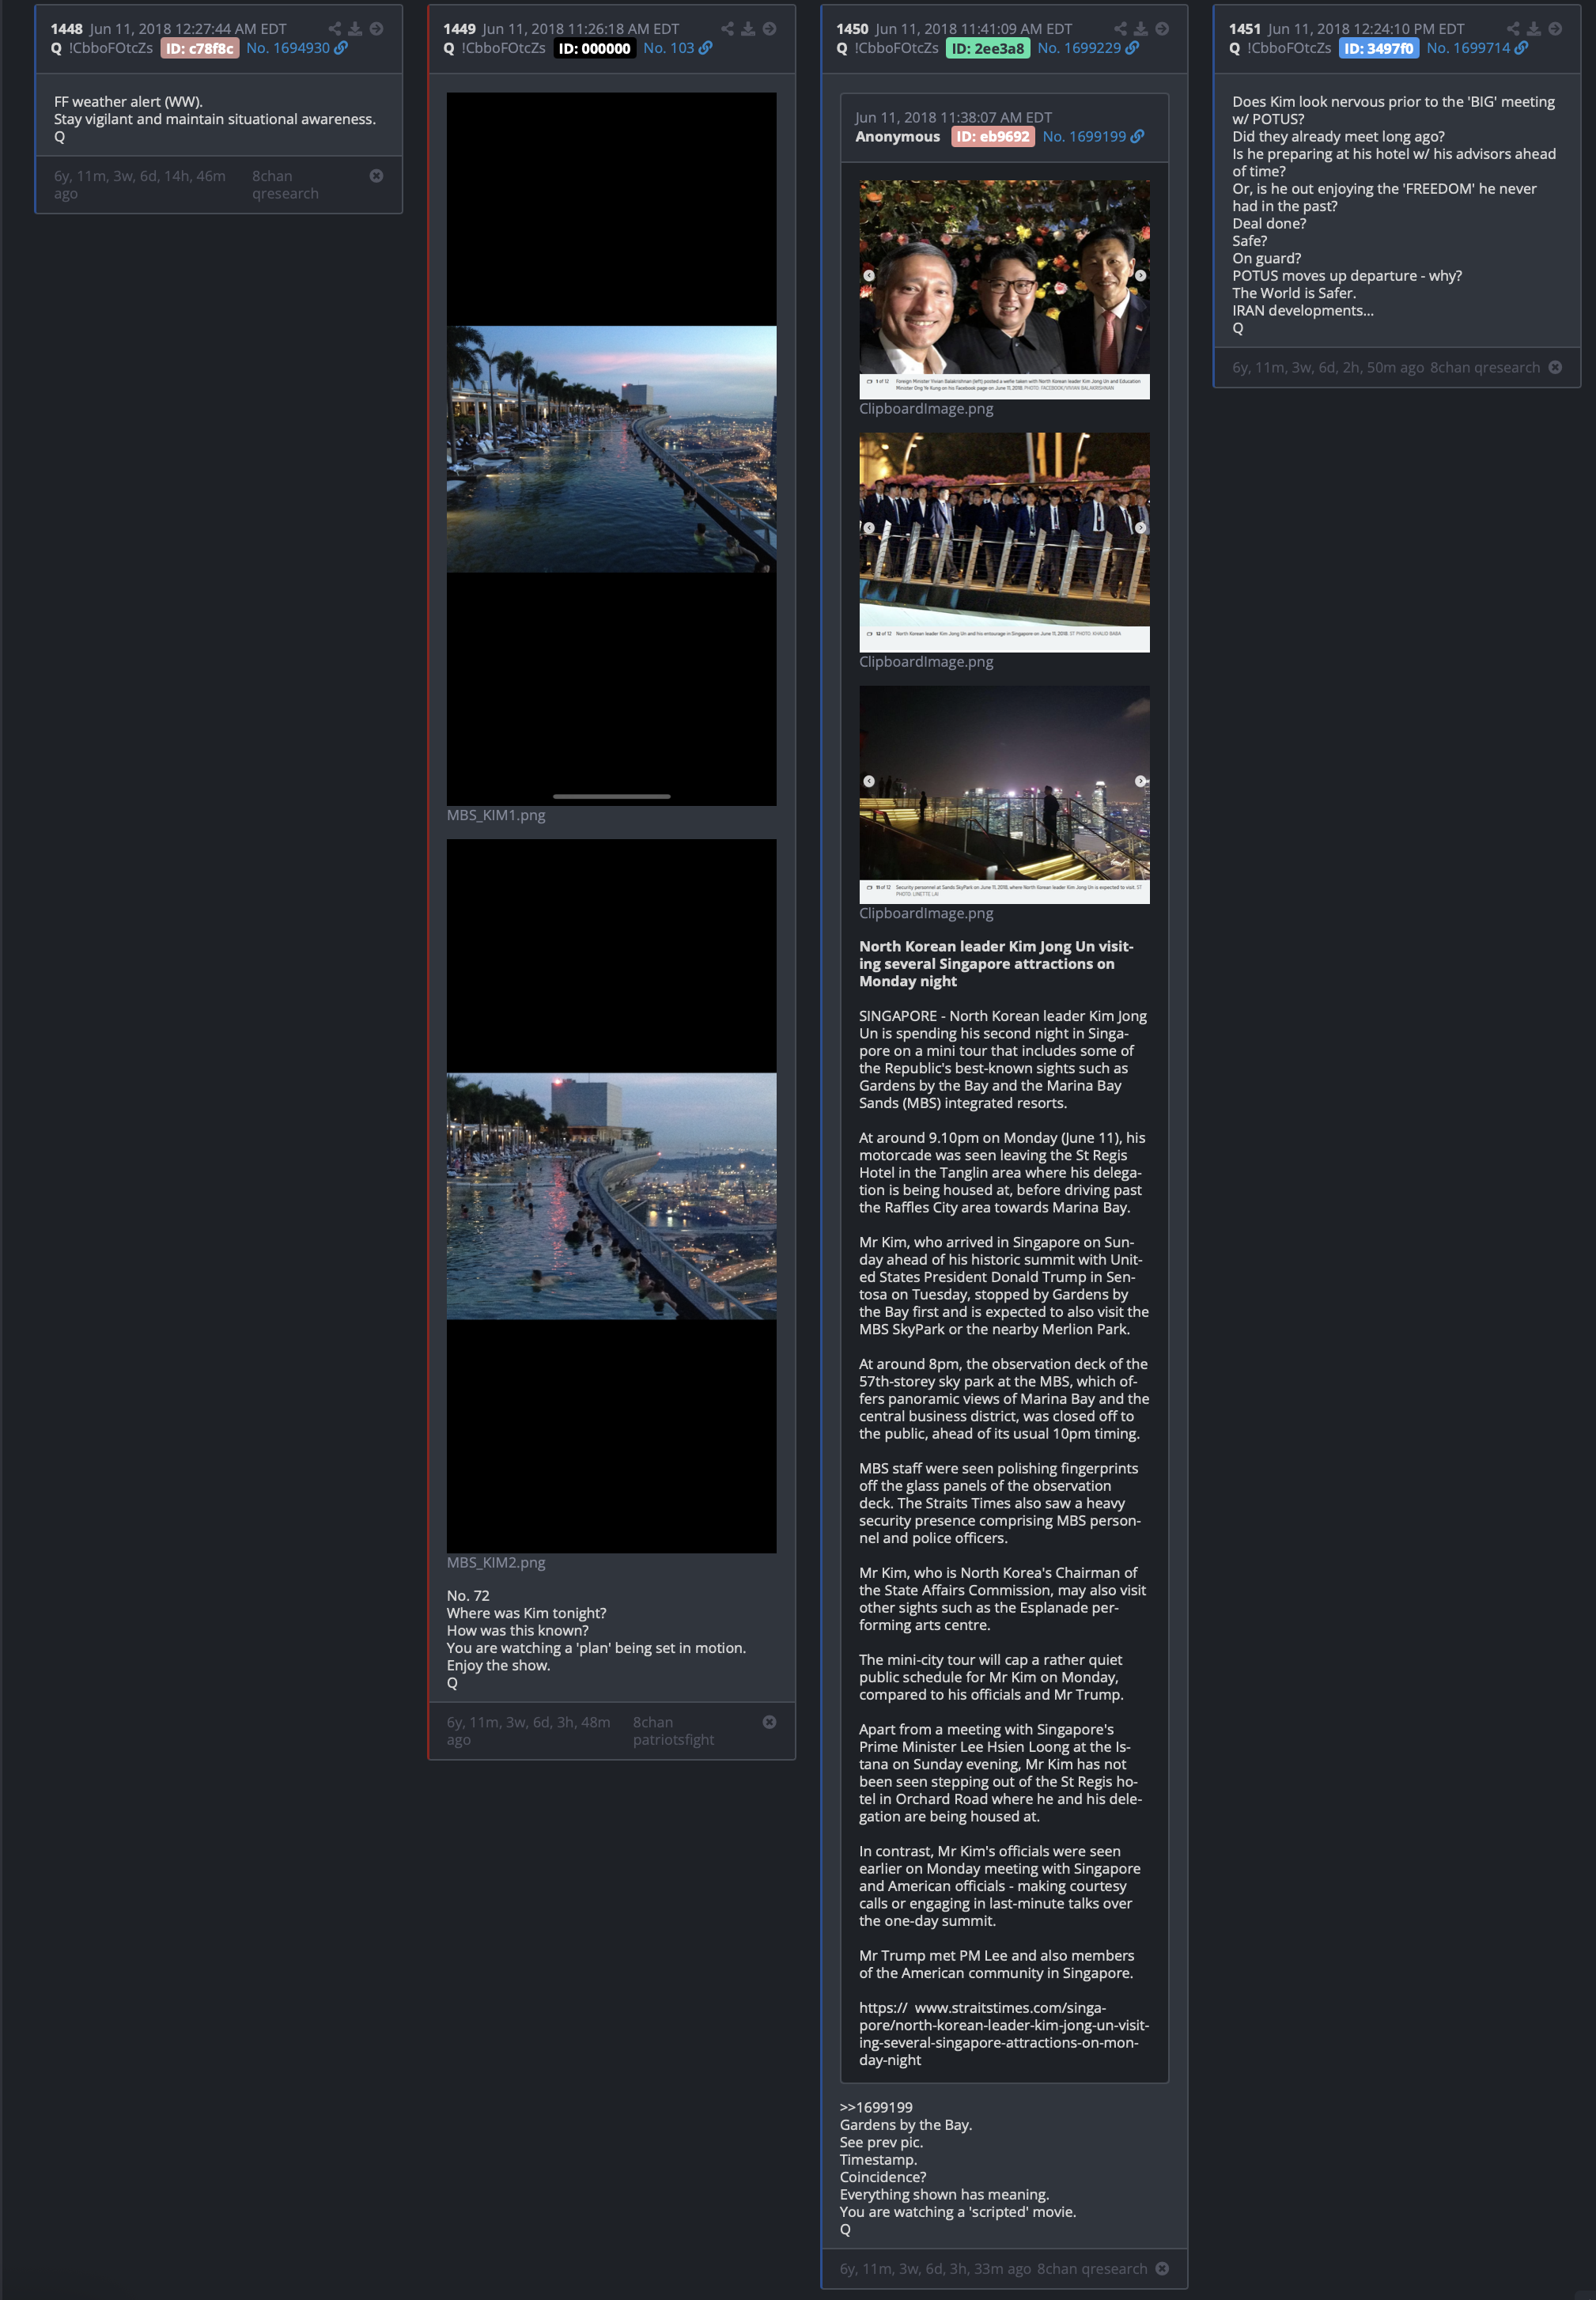This screenshot has height=2300, width=1596.
Task: Click timestamp "Jun 11, 2018 12:24:10 PM EDT"
Action: pyautogui.click(x=1366, y=29)
